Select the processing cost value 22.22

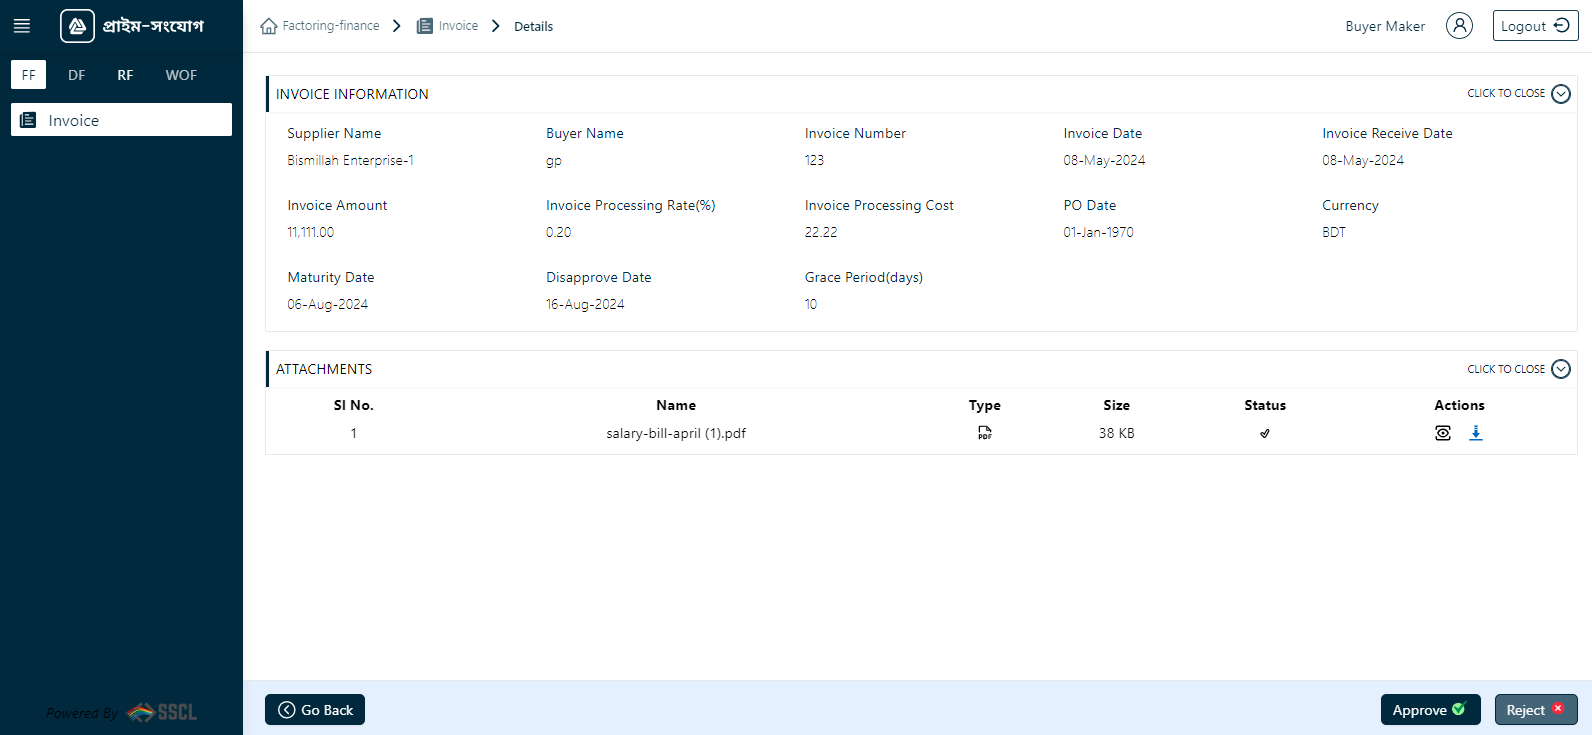tap(821, 232)
